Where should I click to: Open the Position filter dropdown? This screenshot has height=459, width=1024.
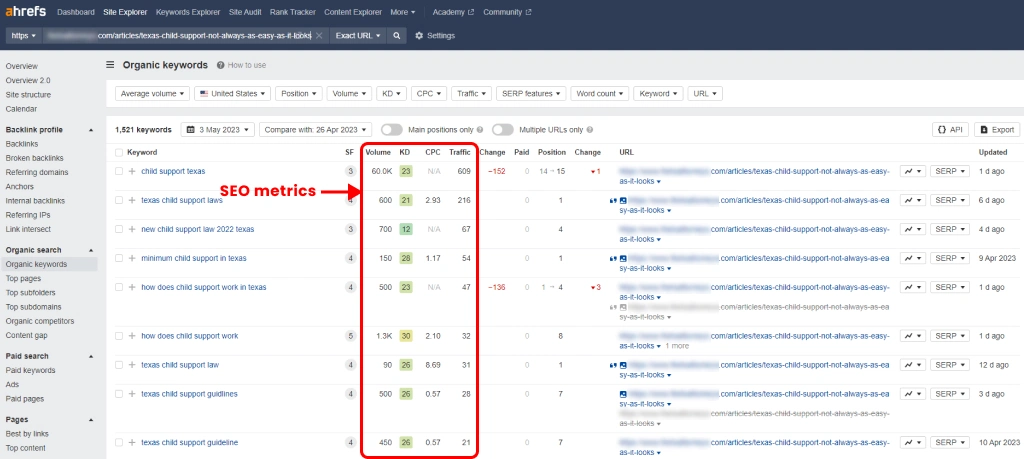click(298, 93)
